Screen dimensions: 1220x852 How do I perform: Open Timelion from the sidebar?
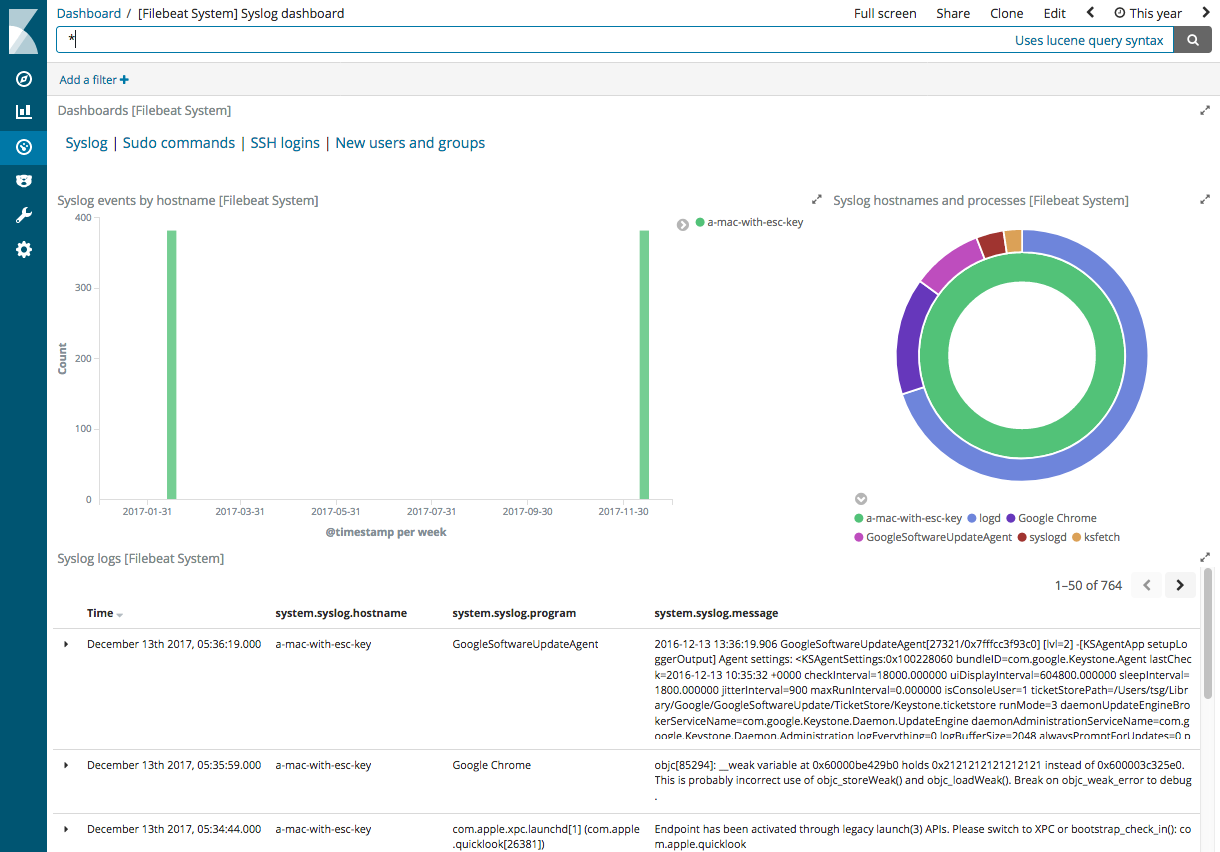23,181
